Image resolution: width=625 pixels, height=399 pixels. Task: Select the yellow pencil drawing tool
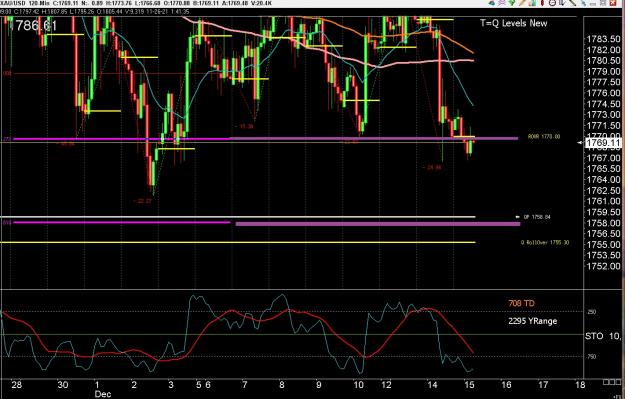click(522, 3)
